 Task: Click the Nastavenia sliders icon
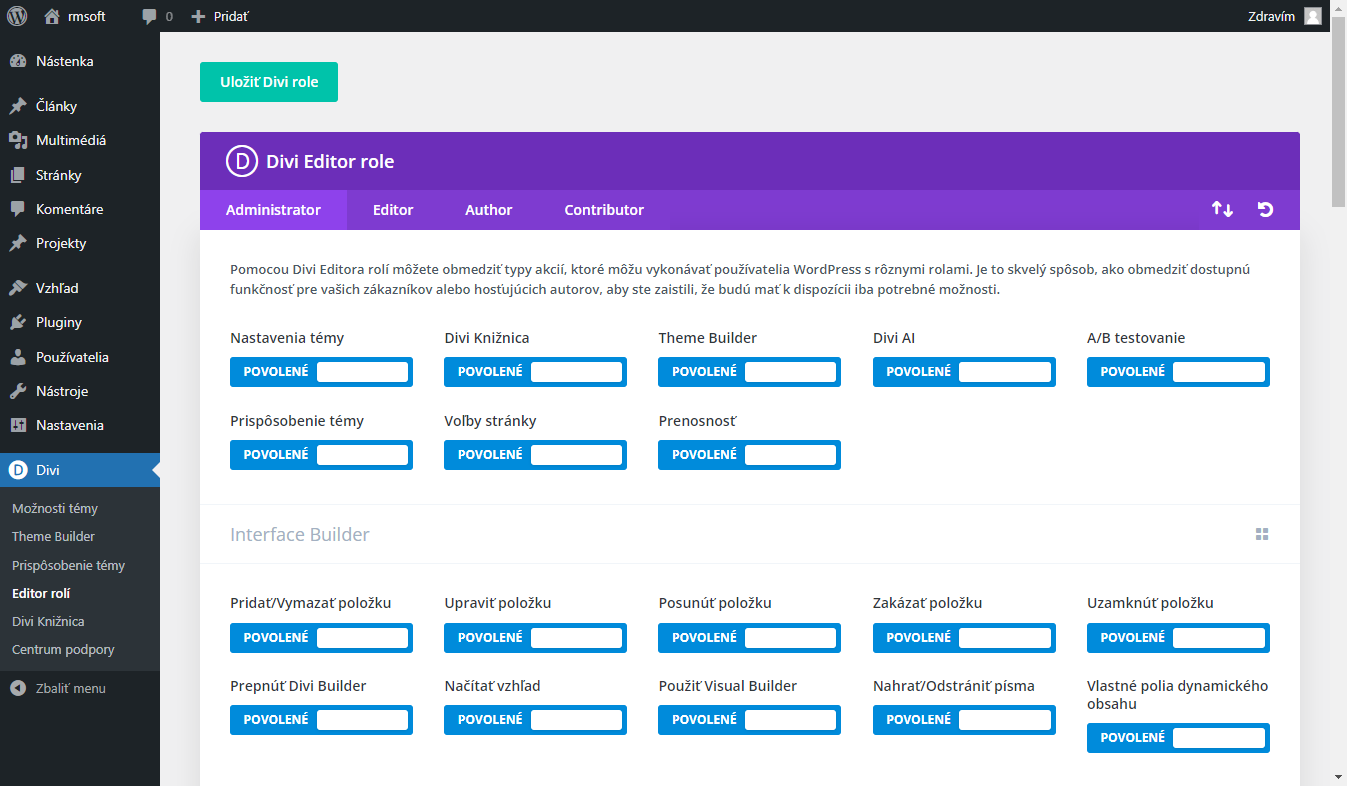point(18,425)
